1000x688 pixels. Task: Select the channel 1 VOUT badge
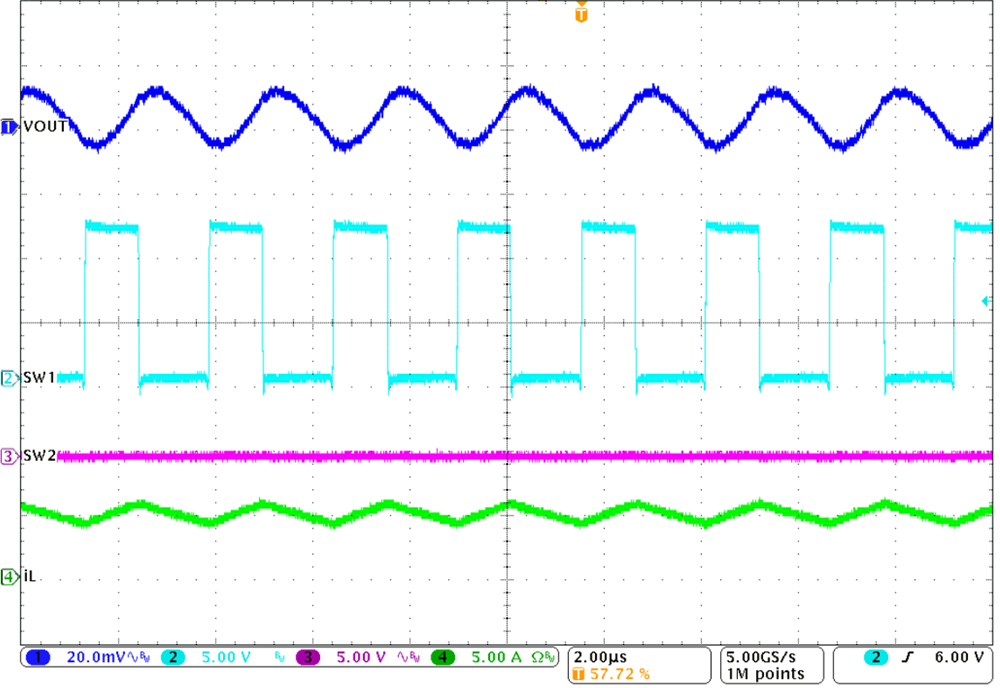click(9, 126)
